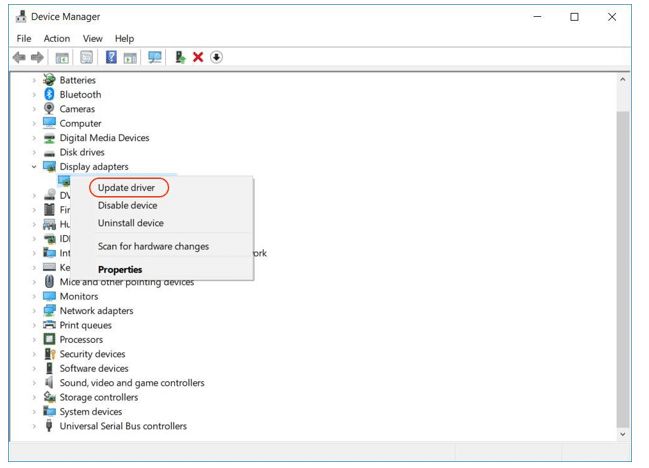Click the Update driver software toolbar icon
Viewport: 649px width, 468px height.
click(x=180, y=57)
